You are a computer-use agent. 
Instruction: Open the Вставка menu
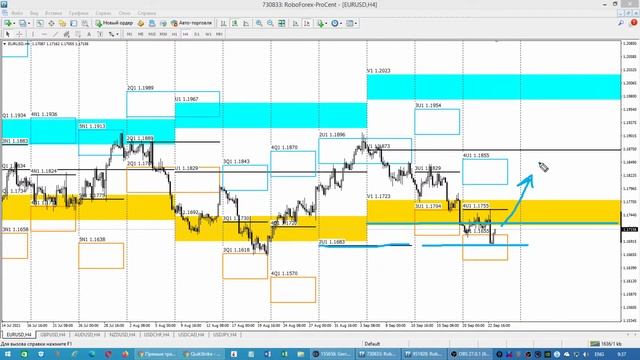53,13
